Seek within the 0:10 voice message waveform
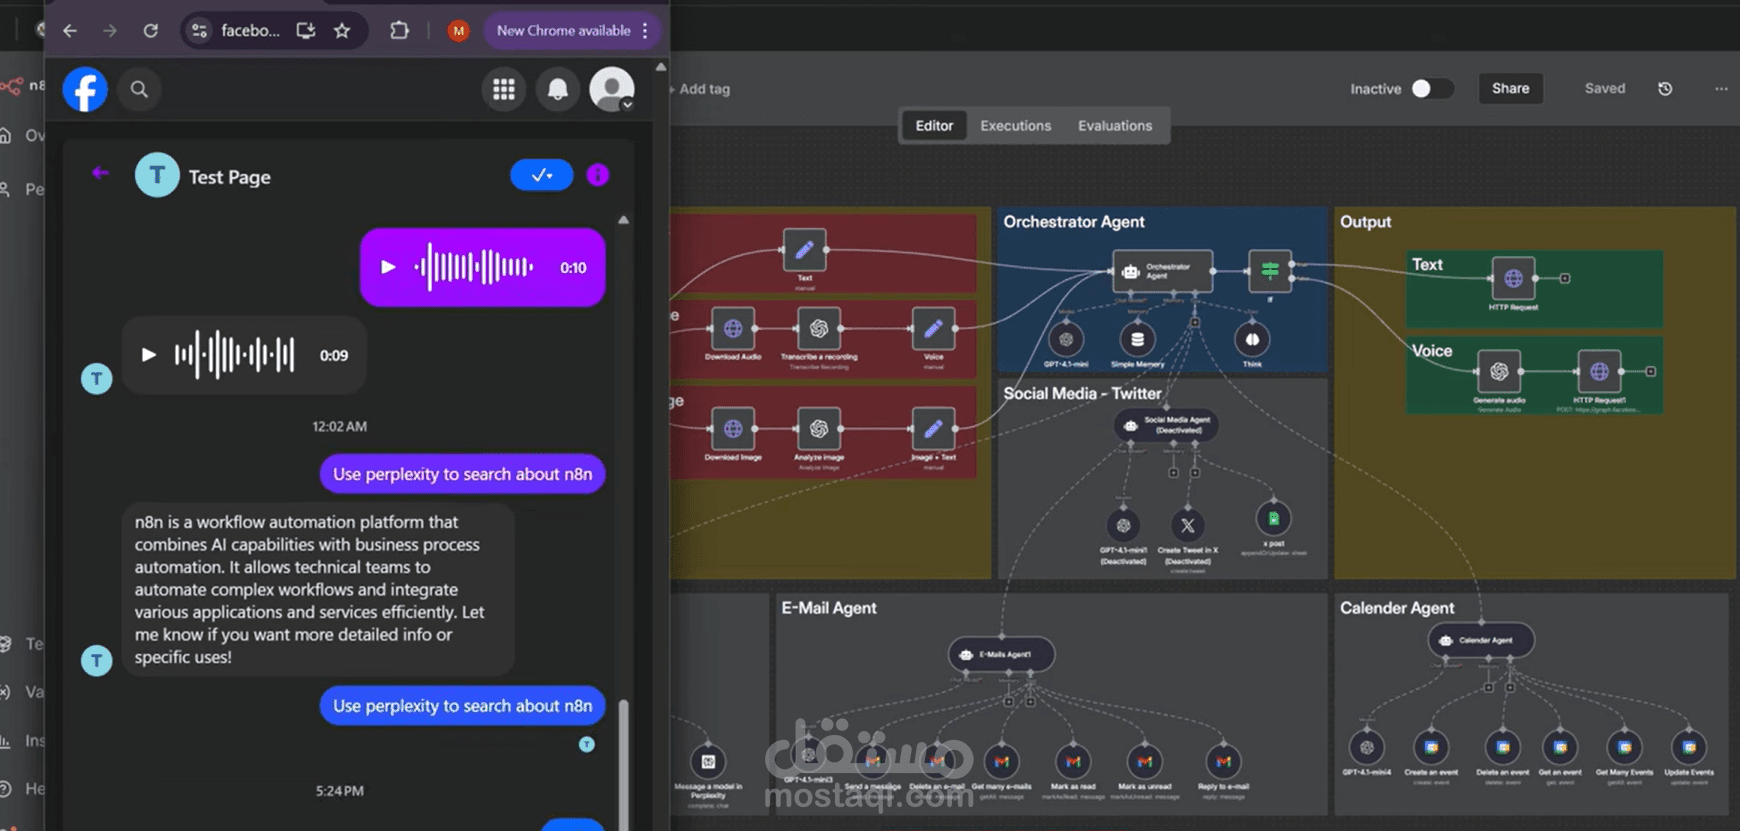The width and height of the screenshot is (1740, 831). click(x=474, y=267)
